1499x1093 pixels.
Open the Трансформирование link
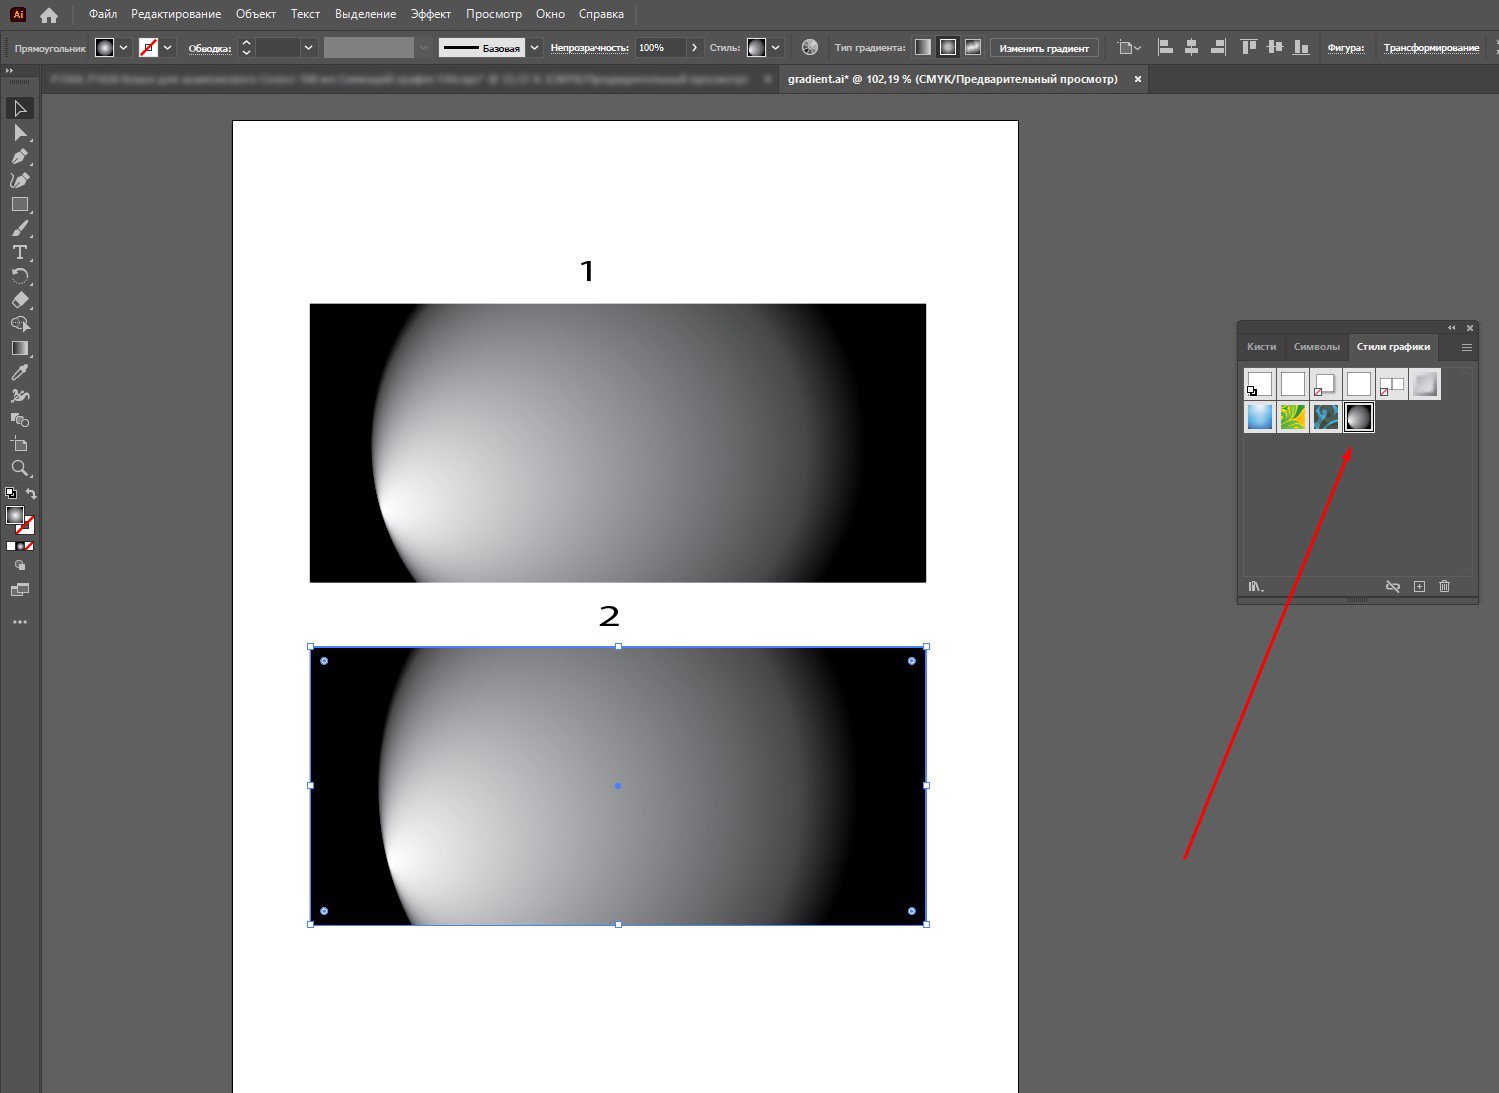tap(1430, 48)
